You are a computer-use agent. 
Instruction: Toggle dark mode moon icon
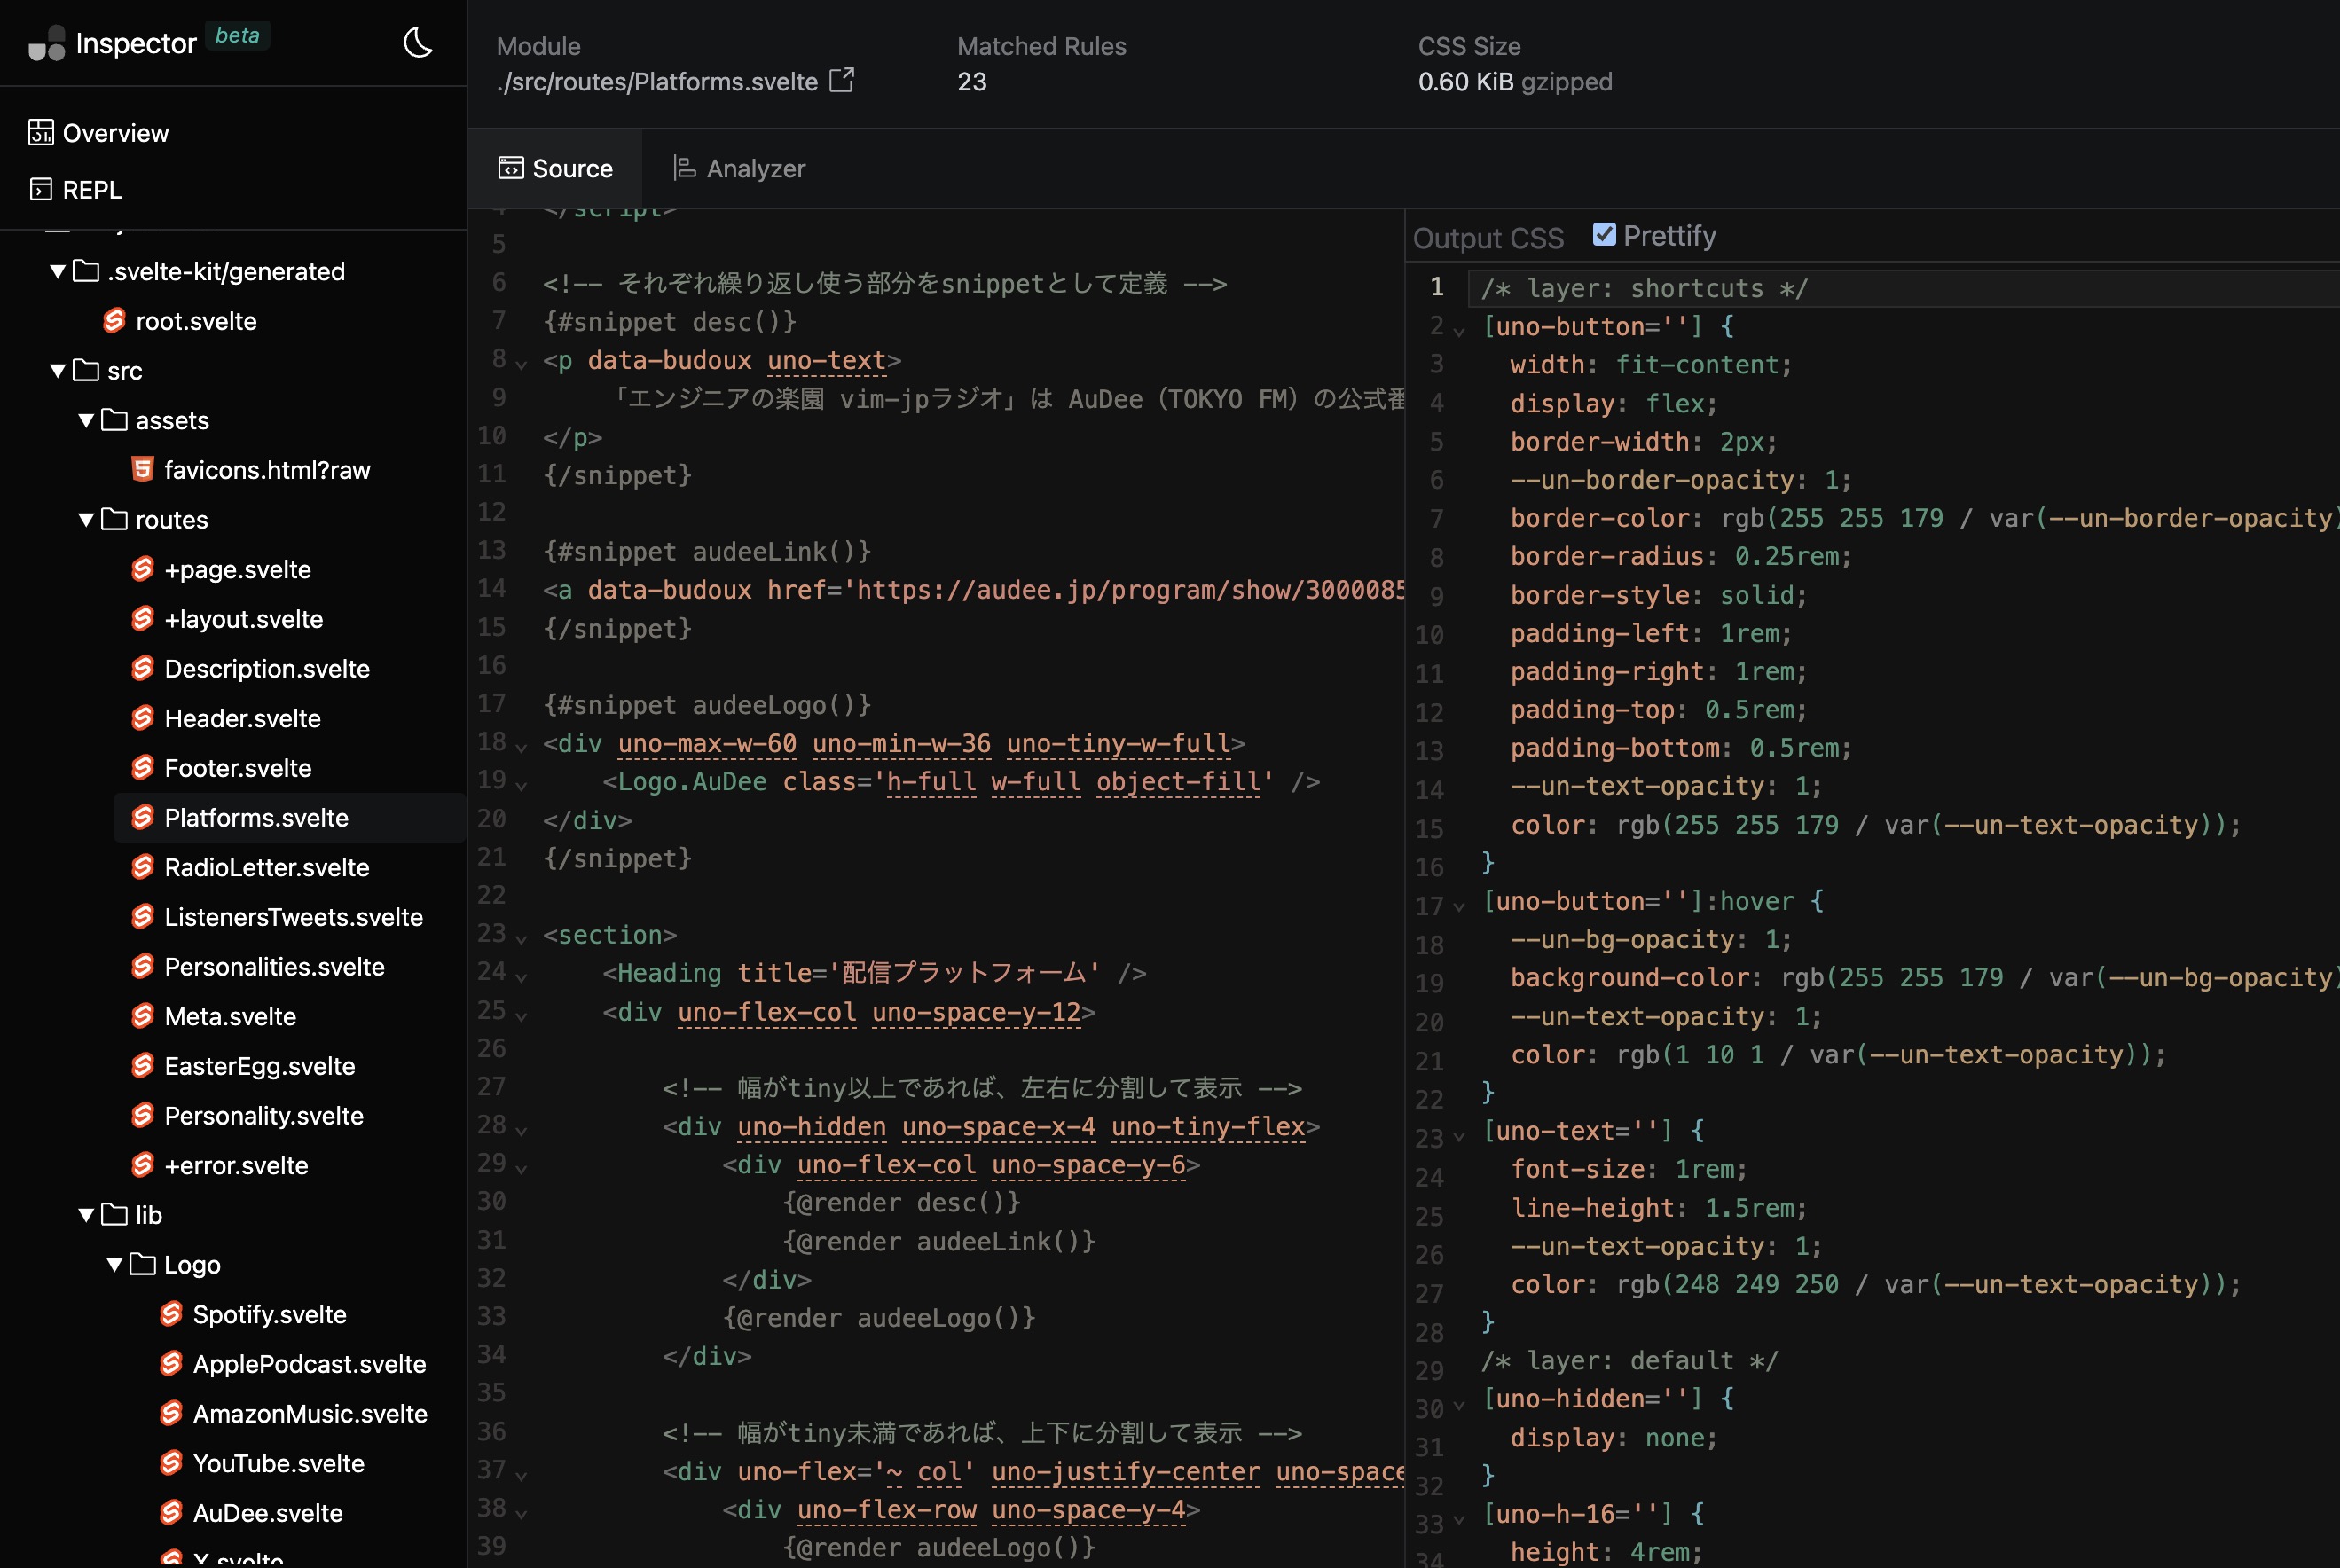coord(417,43)
